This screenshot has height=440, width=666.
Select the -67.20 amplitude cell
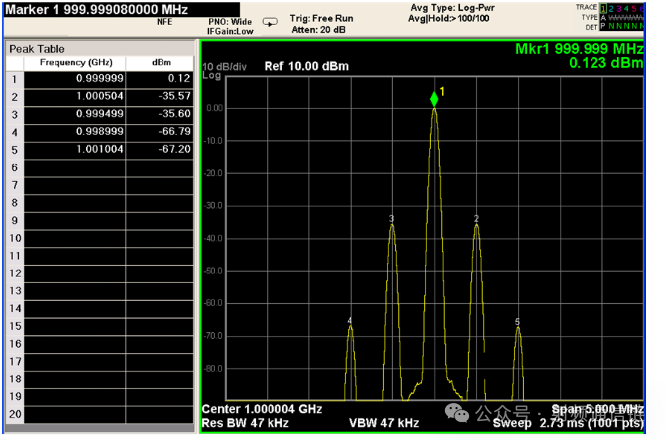pos(160,150)
